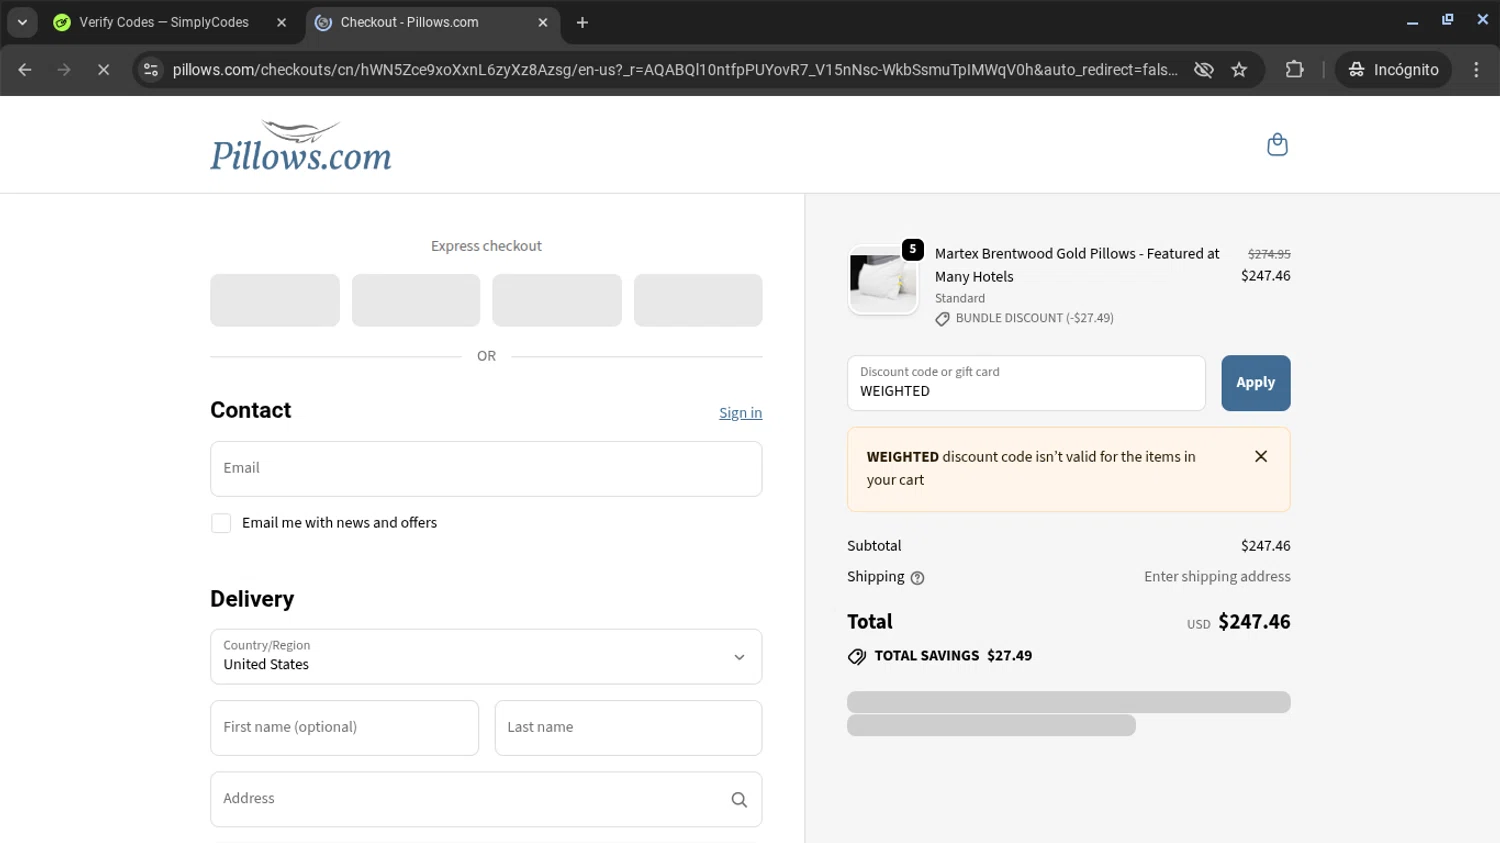Go back to previous page

[x=25, y=69]
